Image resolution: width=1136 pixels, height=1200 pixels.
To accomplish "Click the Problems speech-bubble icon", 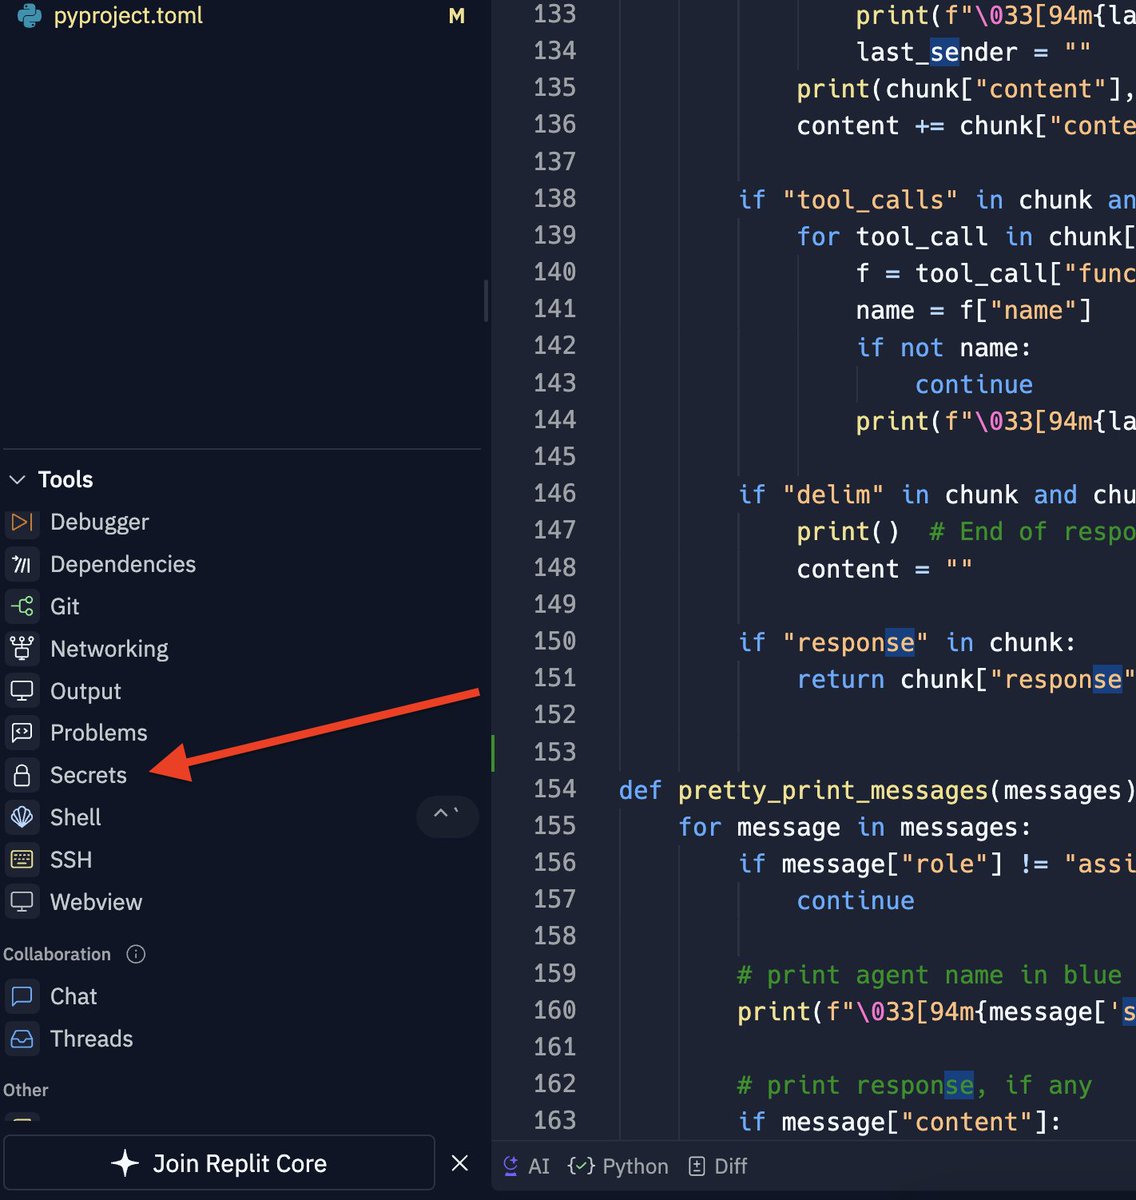I will [22, 733].
